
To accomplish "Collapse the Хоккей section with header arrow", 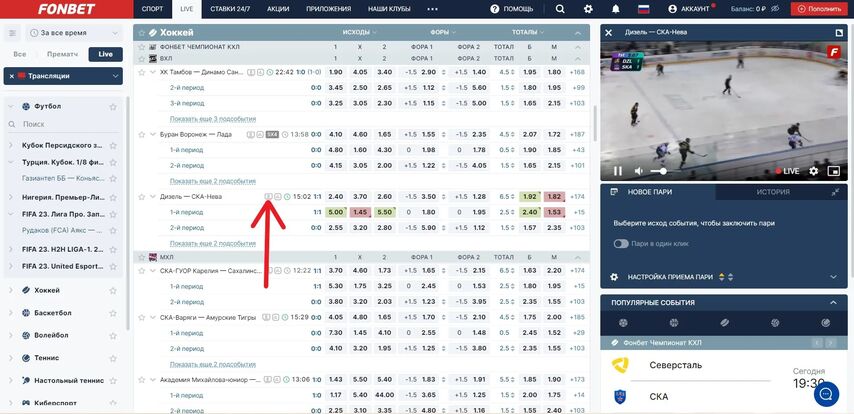I will point(578,33).
